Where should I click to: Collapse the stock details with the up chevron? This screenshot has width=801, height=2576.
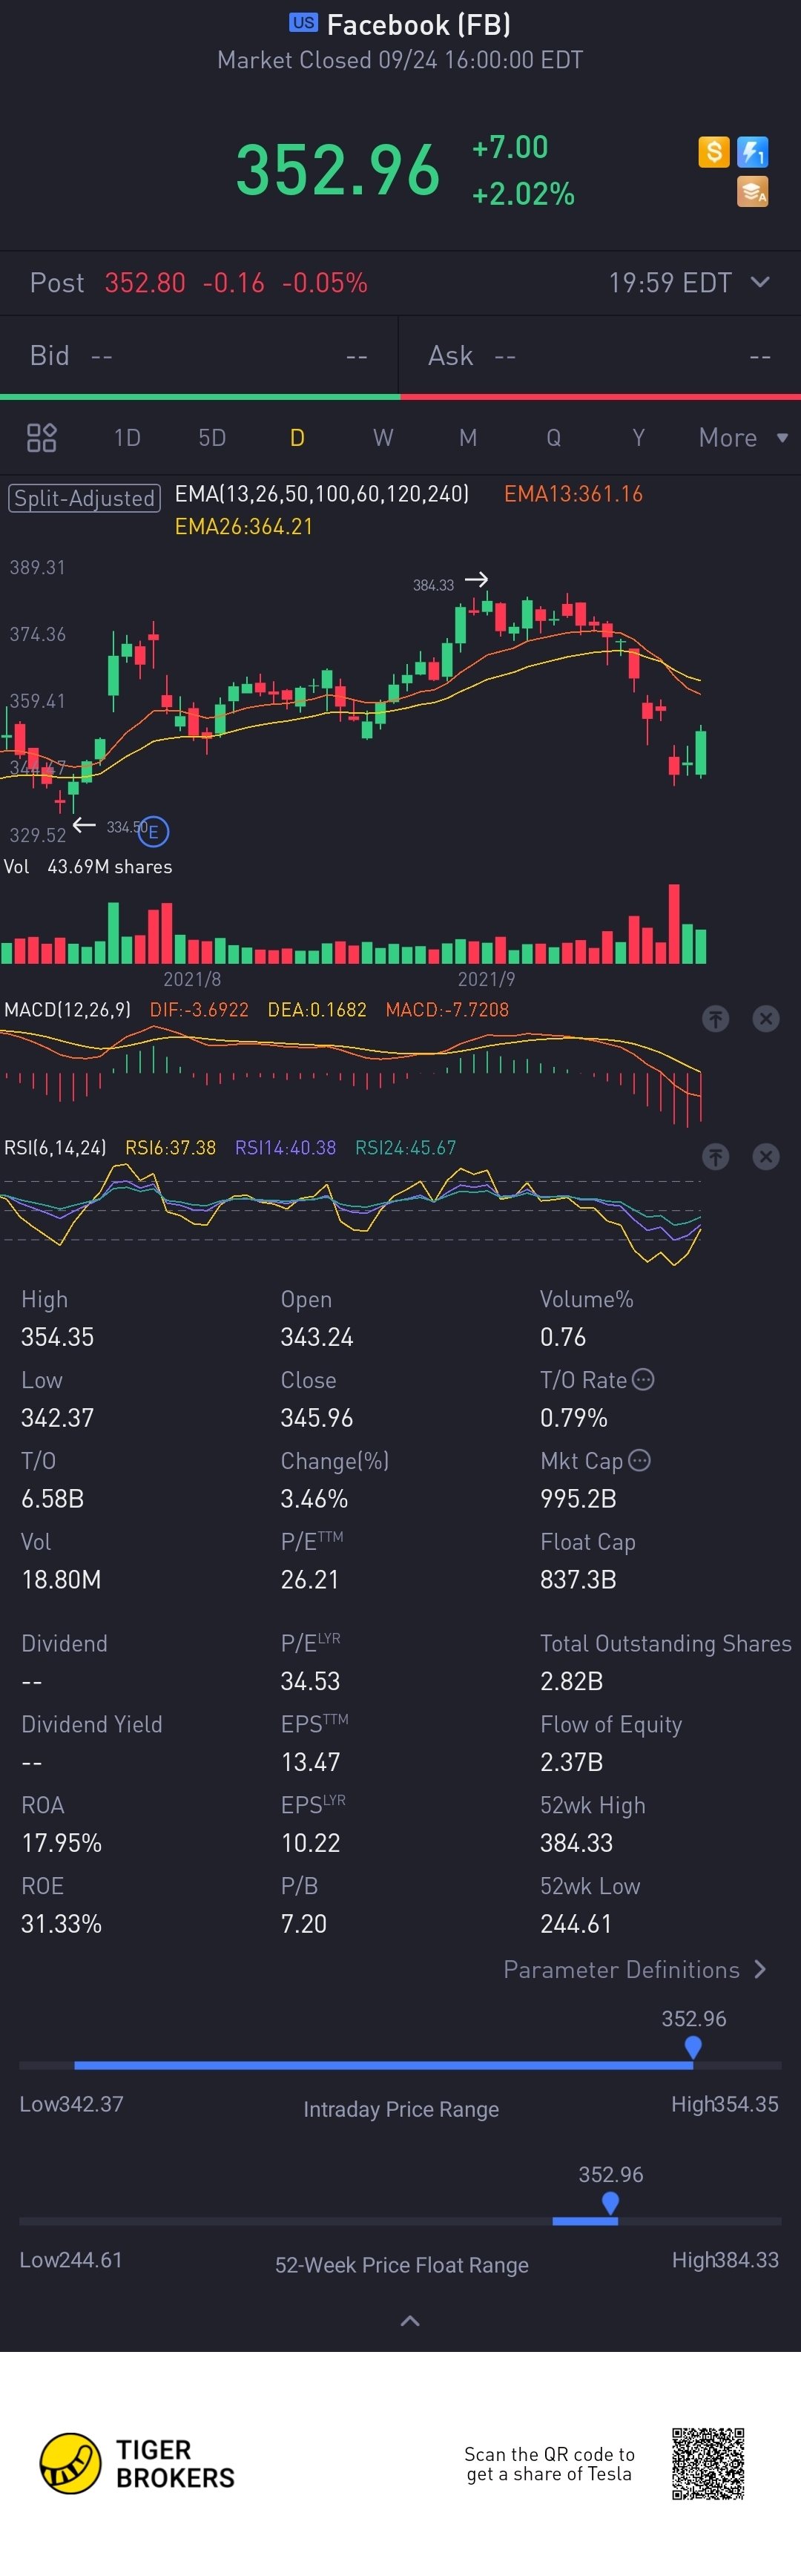point(410,2321)
